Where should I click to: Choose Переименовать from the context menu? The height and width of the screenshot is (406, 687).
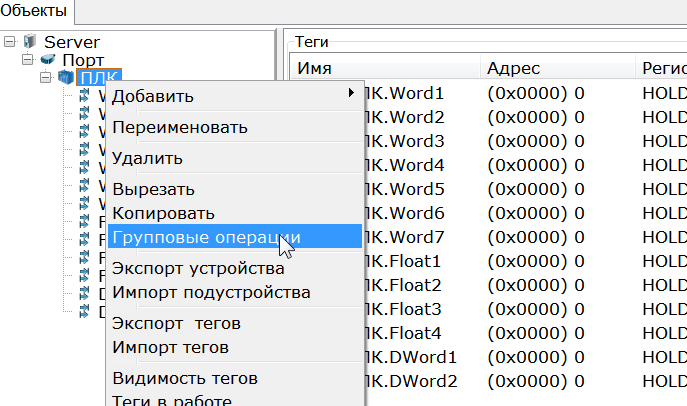coord(180,127)
